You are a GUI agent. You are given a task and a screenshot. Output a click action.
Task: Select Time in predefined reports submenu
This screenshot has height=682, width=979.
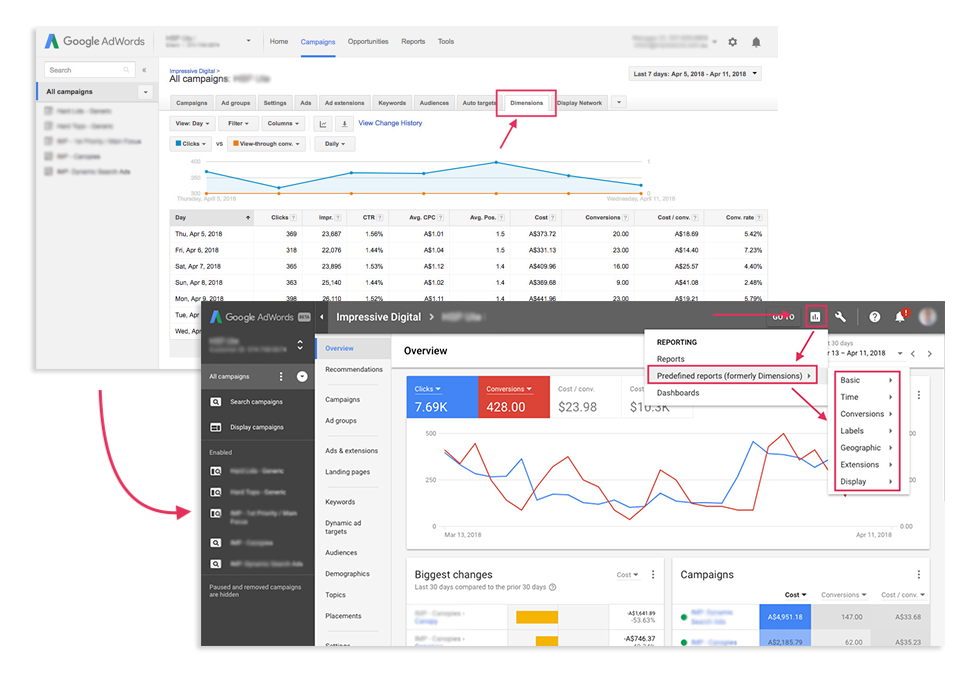click(x=866, y=397)
